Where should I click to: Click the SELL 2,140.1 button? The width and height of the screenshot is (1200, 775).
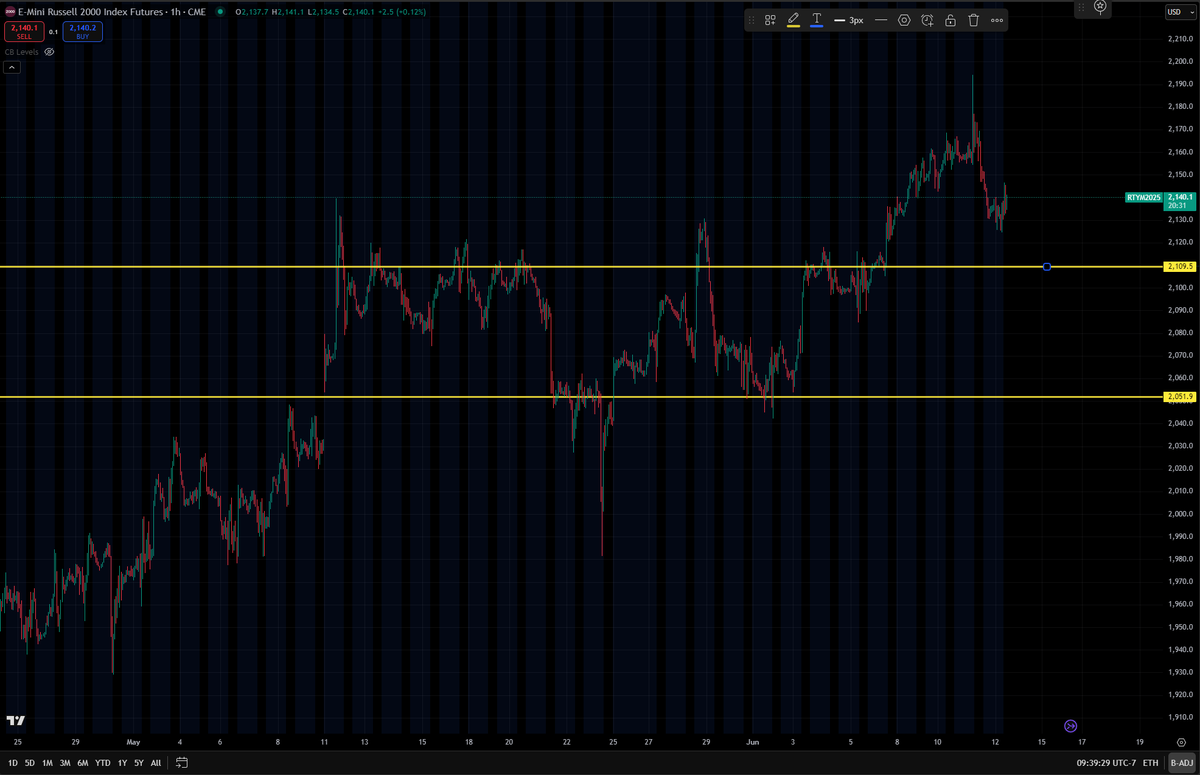pos(23,32)
